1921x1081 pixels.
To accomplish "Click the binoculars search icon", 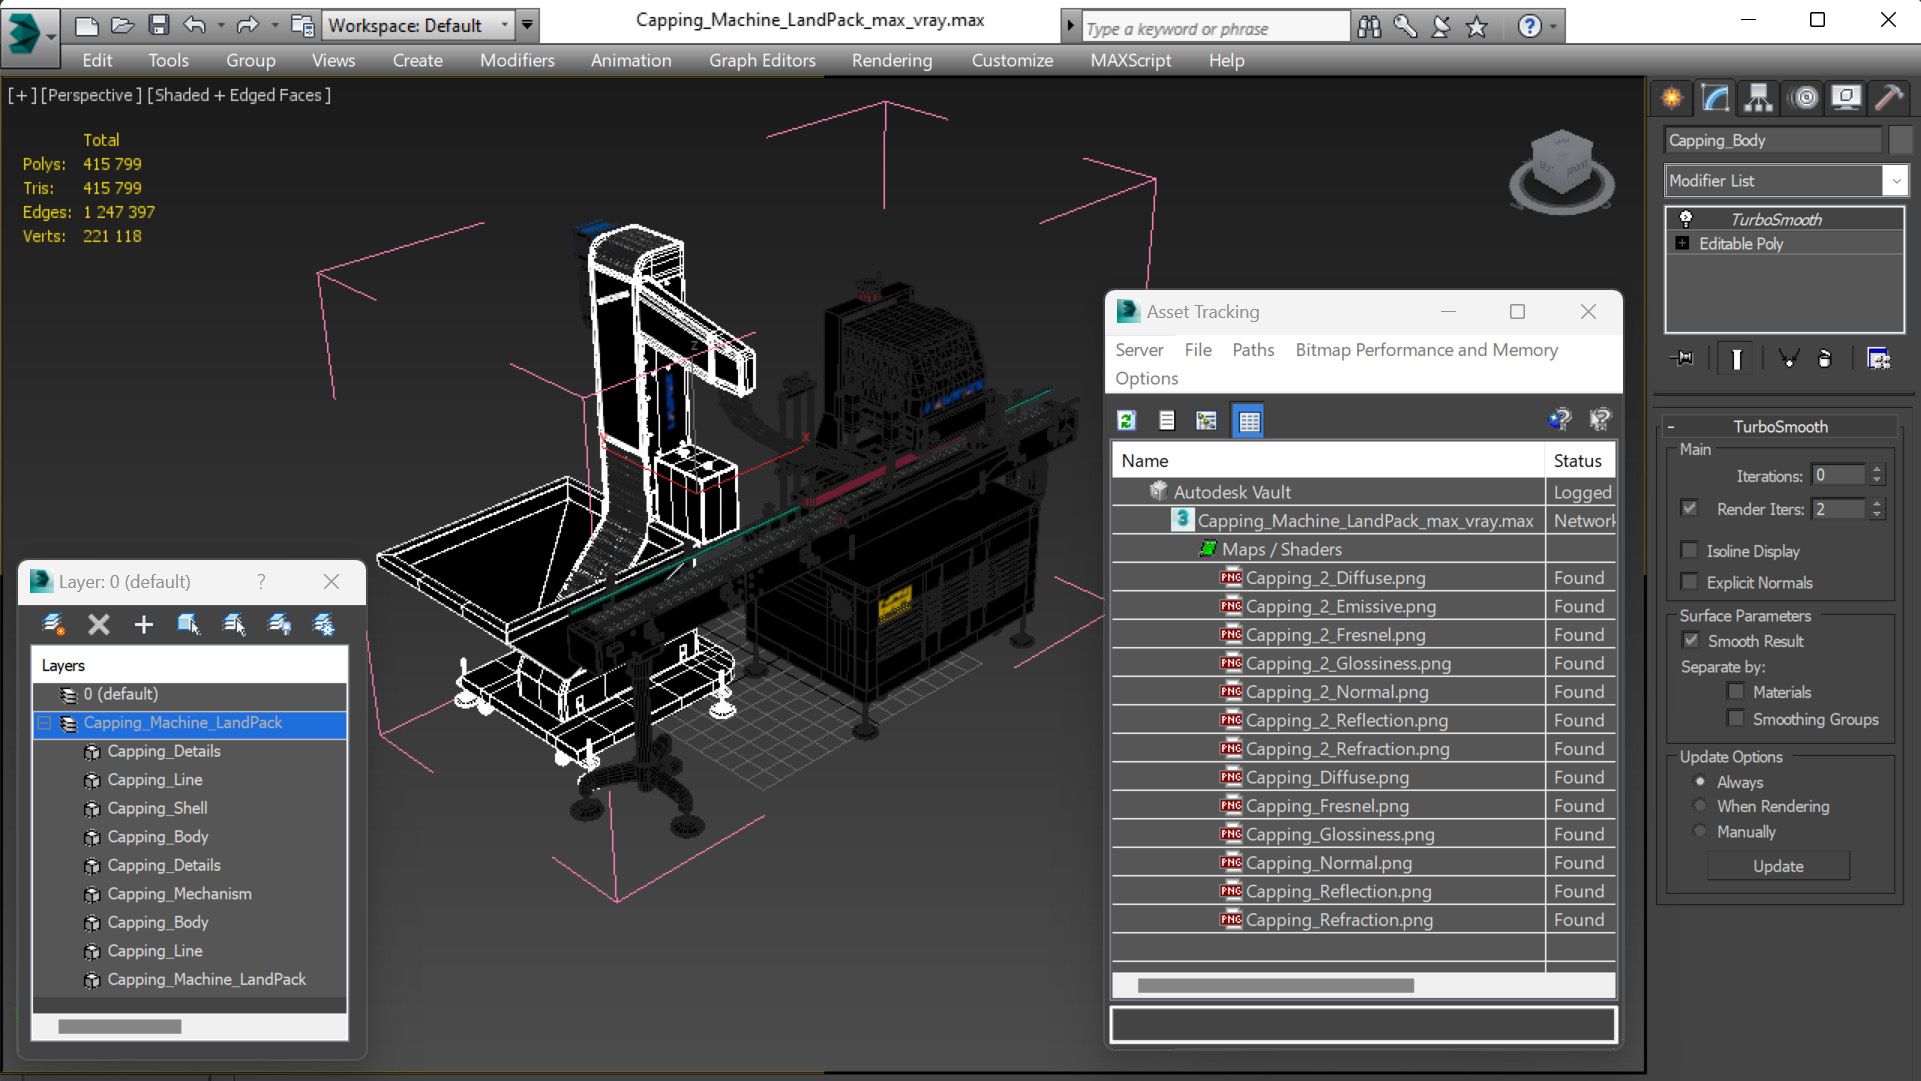I will pos(1369,26).
